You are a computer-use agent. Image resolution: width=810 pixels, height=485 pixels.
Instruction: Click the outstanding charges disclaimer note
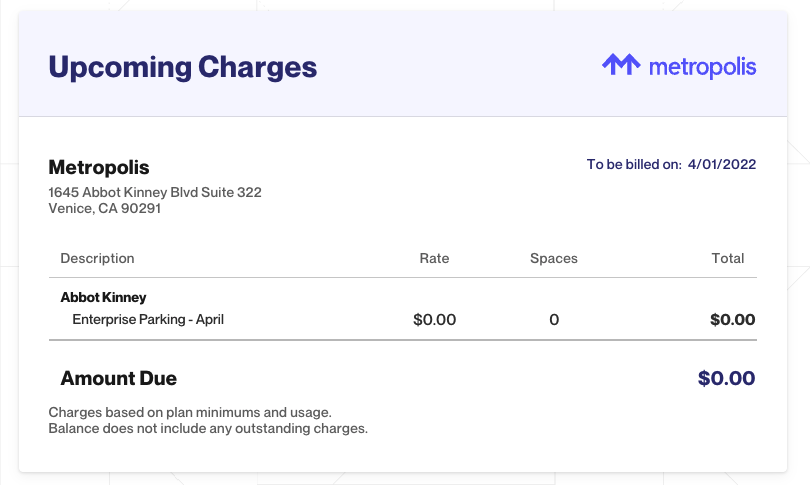tap(208, 429)
